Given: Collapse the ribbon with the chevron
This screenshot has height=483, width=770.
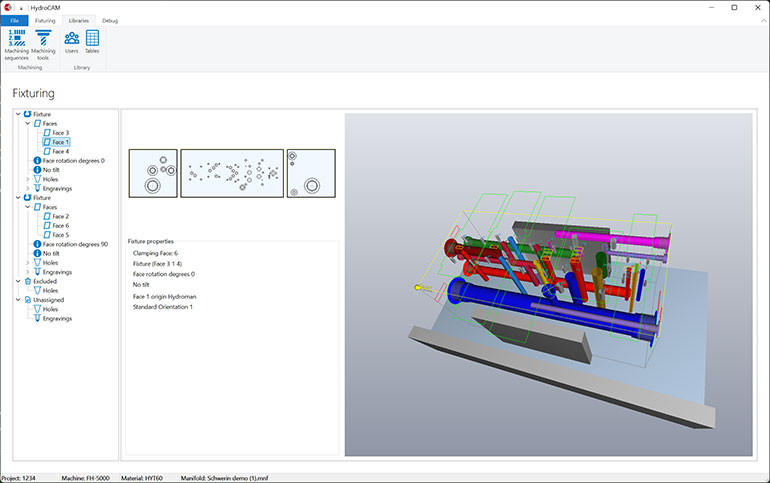Looking at the screenshot, I should tap(764, 21).
